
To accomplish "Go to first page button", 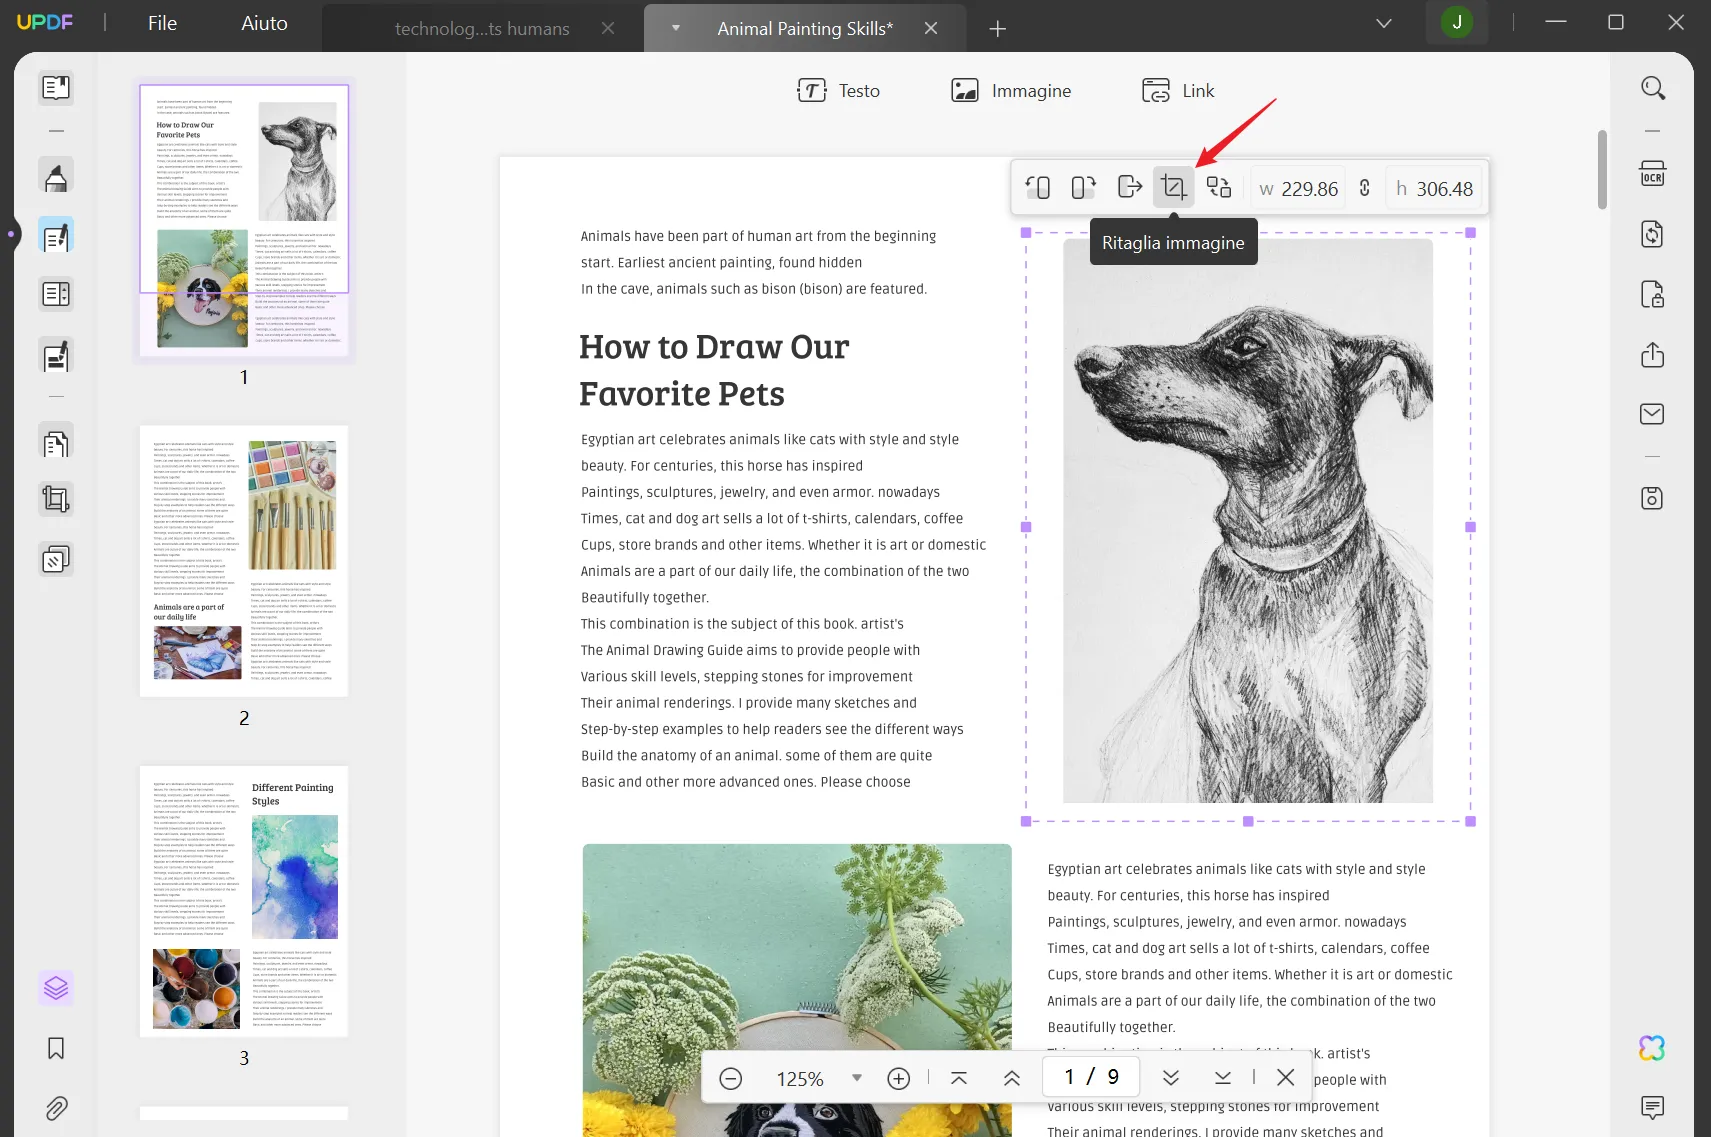I will click(x=959, y=1078).
